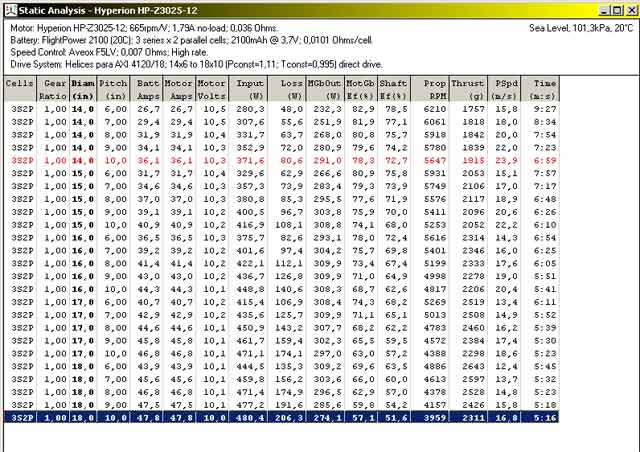The image size is (640, 452).
Task: Select the first row with time 9:27
Action: pyautogui.click(x=320, y=107)
